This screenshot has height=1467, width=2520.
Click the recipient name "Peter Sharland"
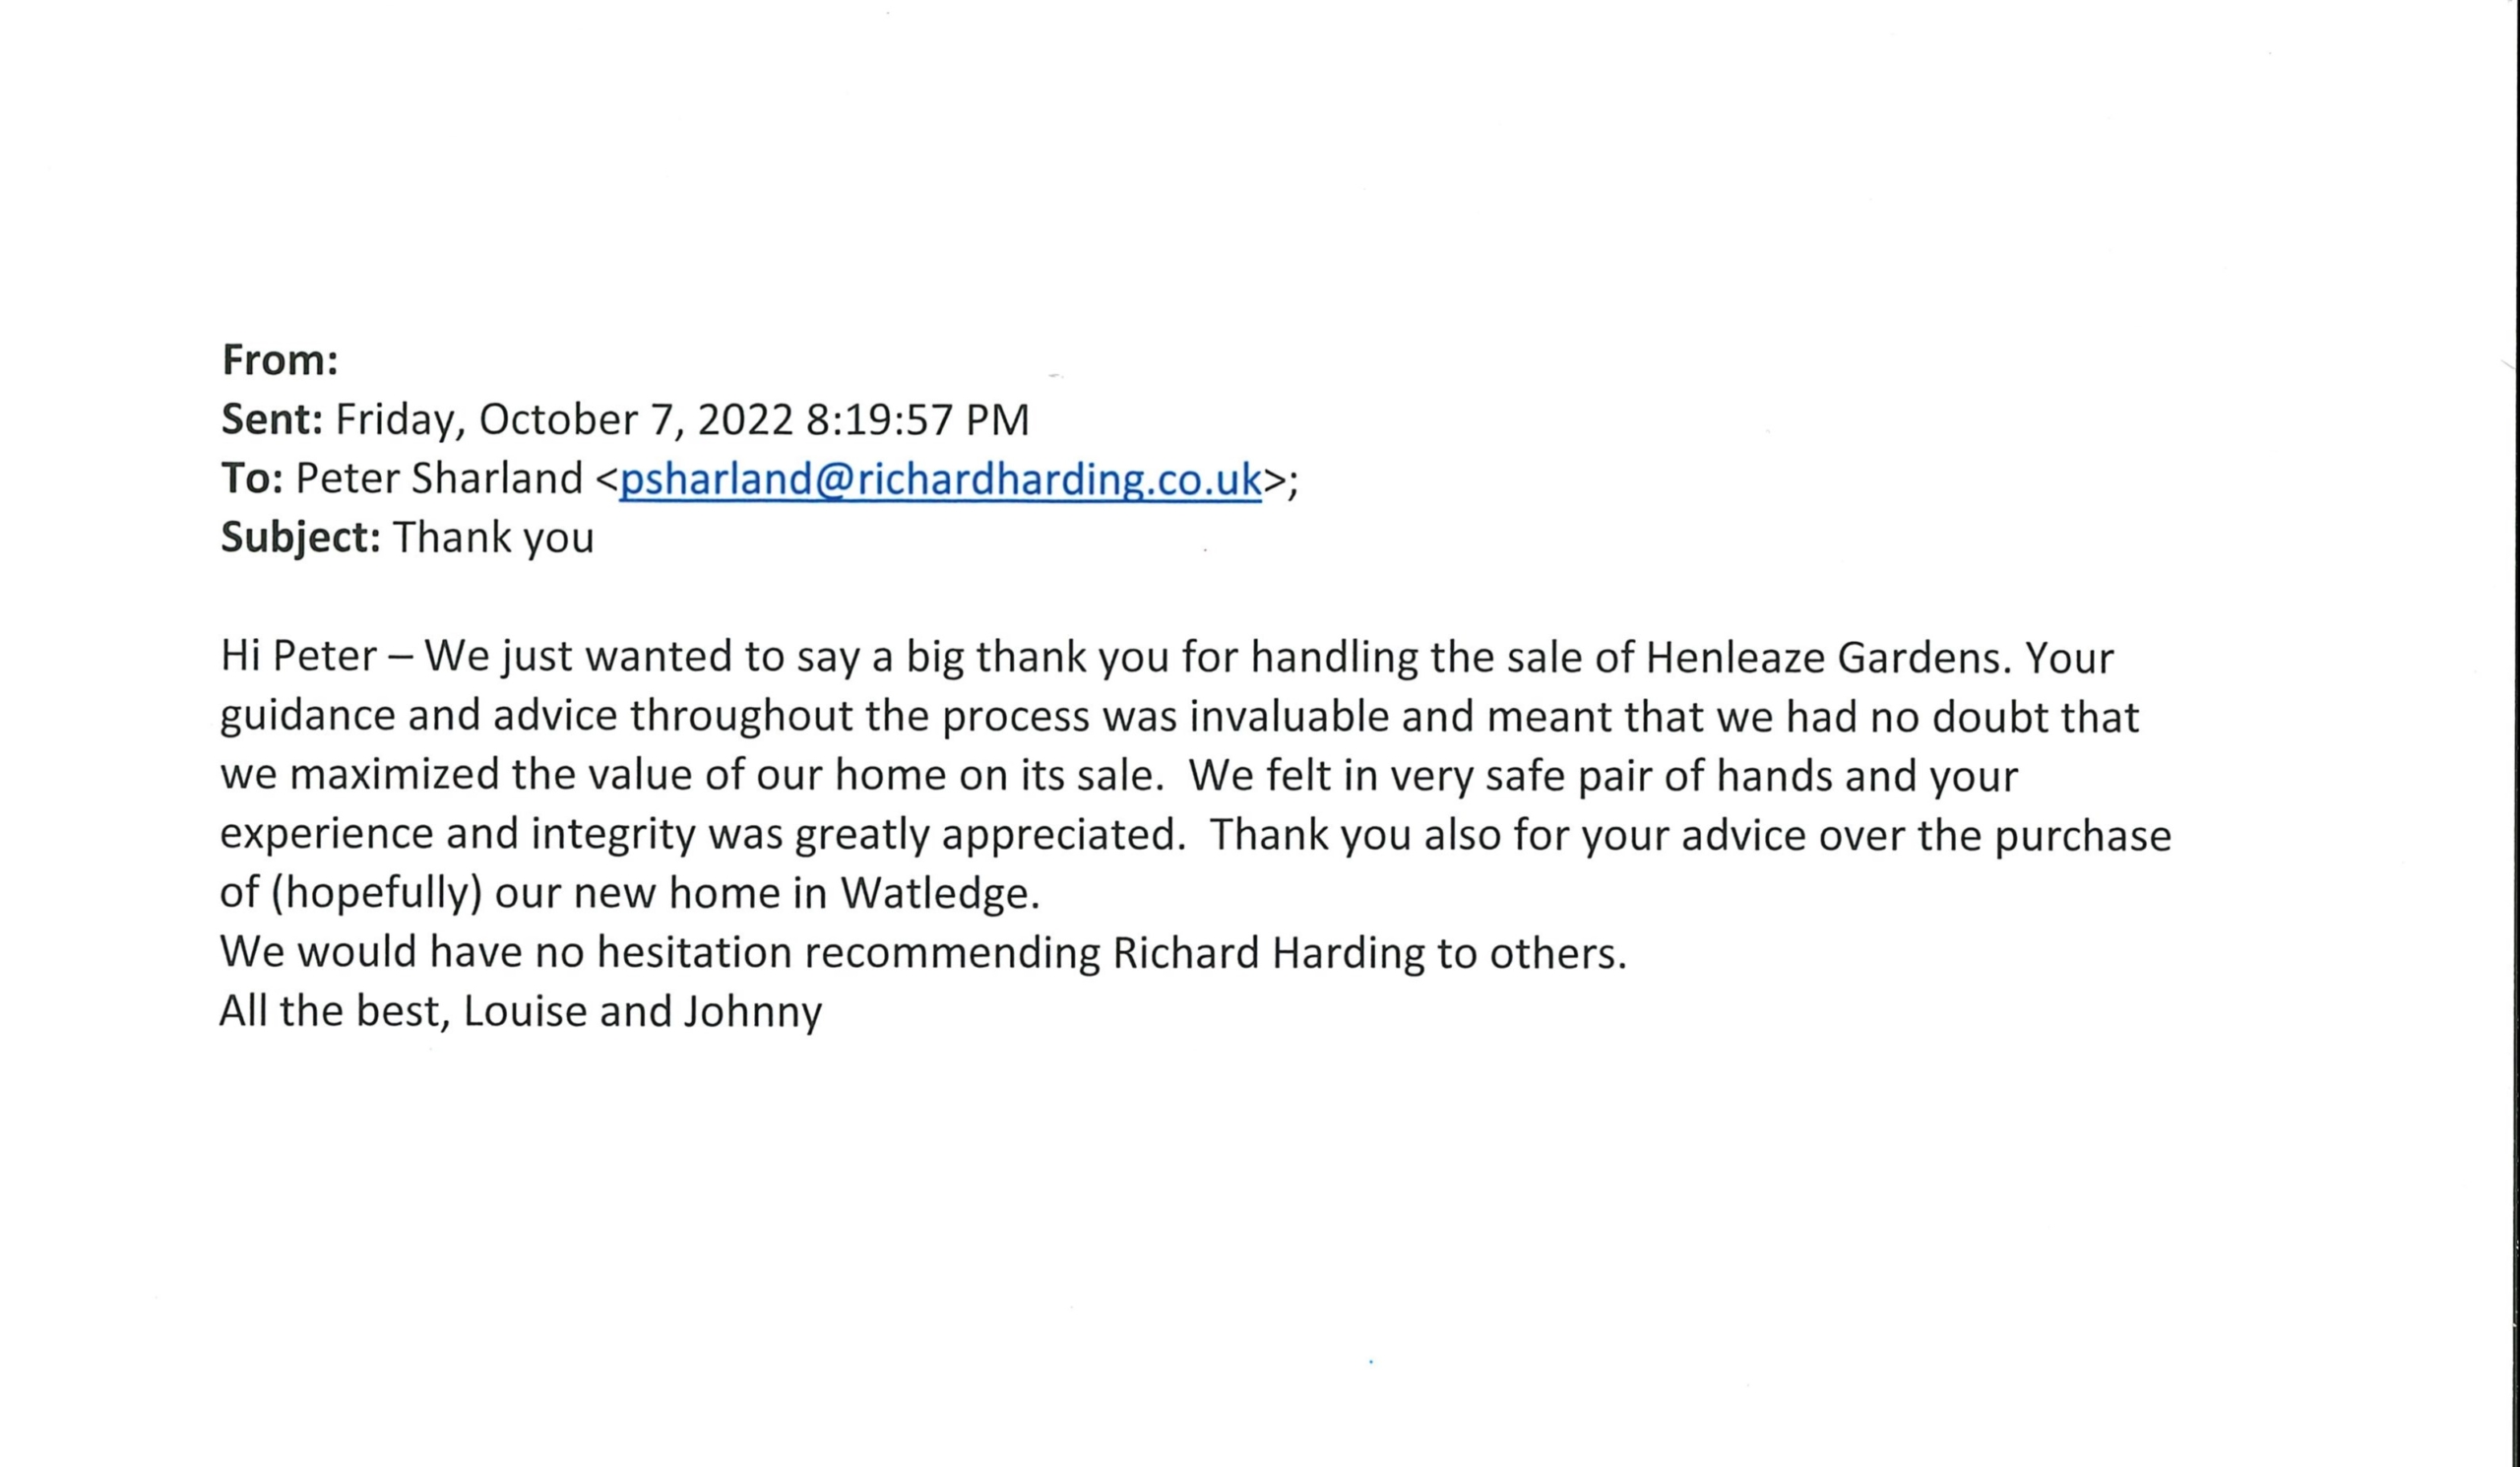(439, 479)
